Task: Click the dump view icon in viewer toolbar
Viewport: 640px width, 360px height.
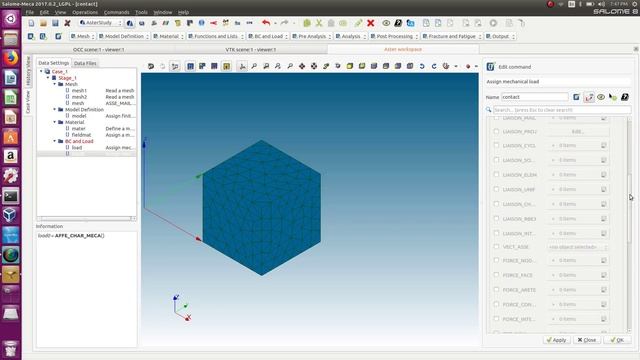Action: pos(151,66)
